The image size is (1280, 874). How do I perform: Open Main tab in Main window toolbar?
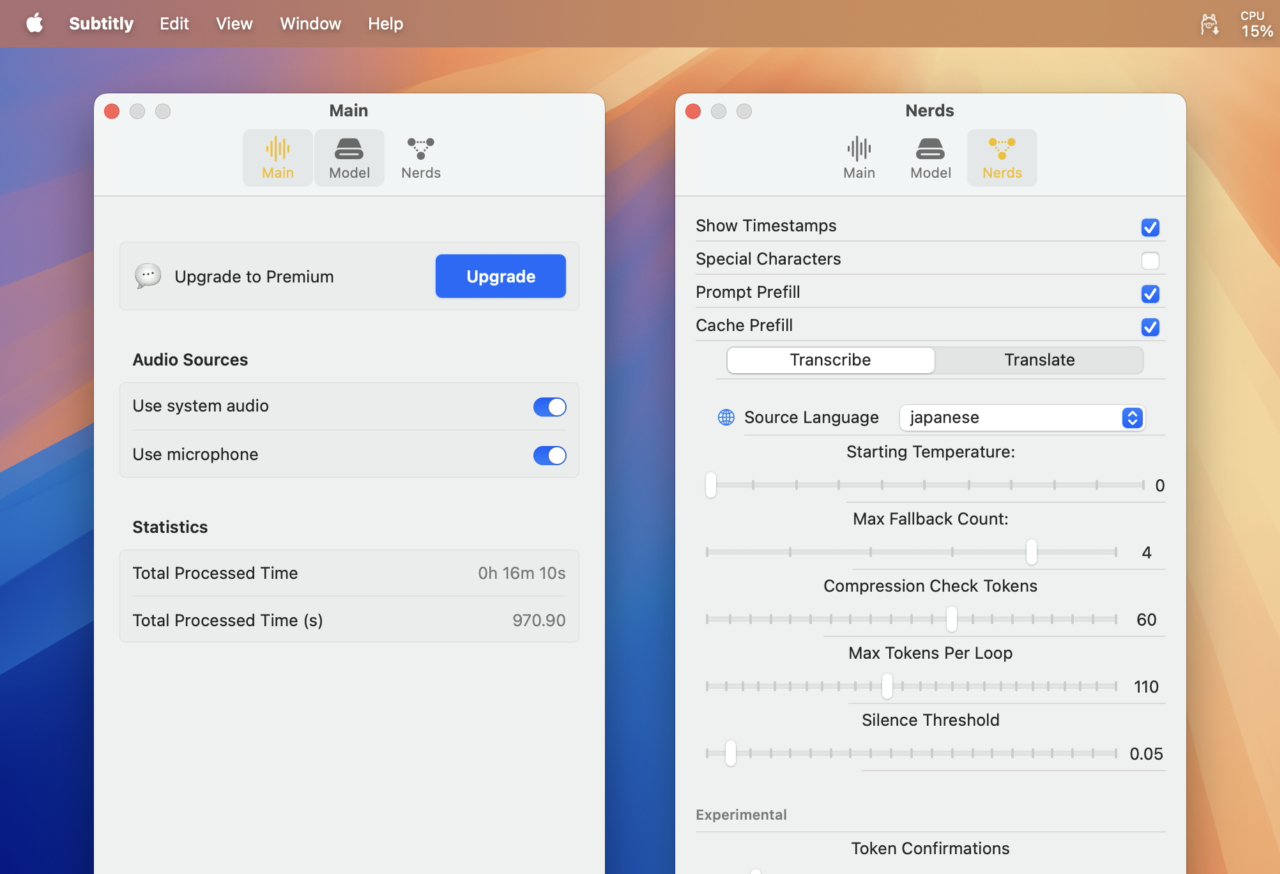[278, 158]
